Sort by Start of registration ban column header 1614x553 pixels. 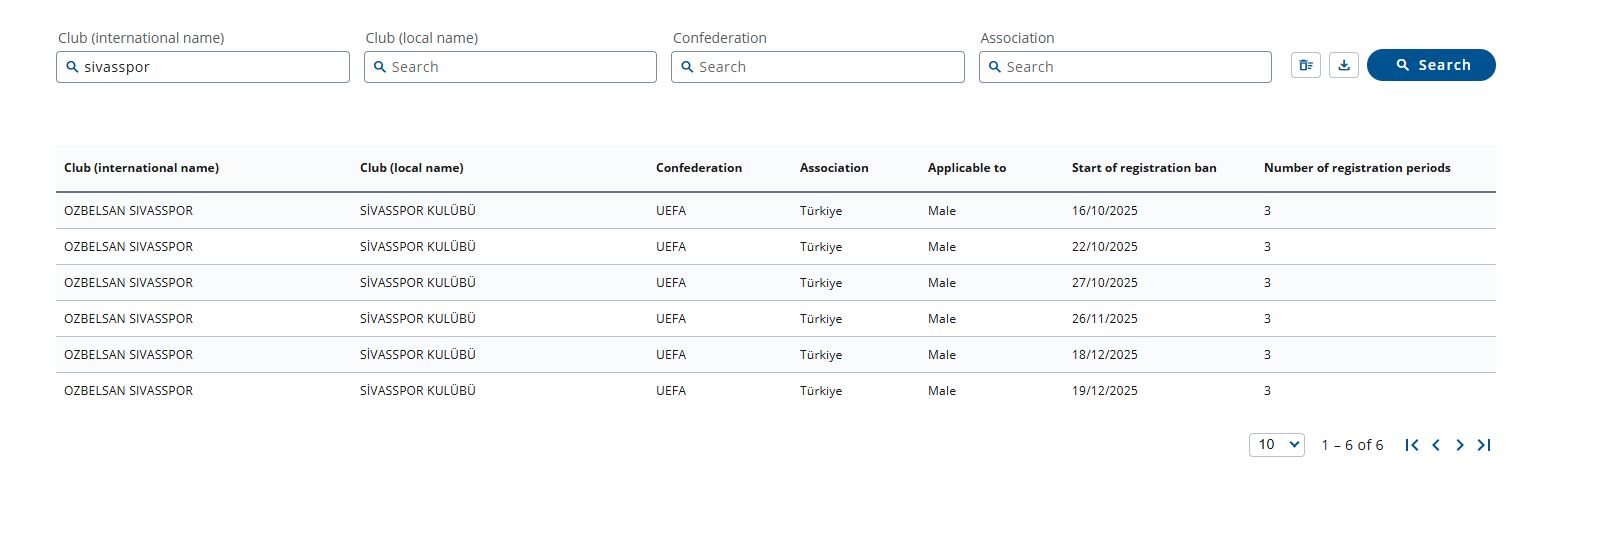click(x=1143, y=168)
